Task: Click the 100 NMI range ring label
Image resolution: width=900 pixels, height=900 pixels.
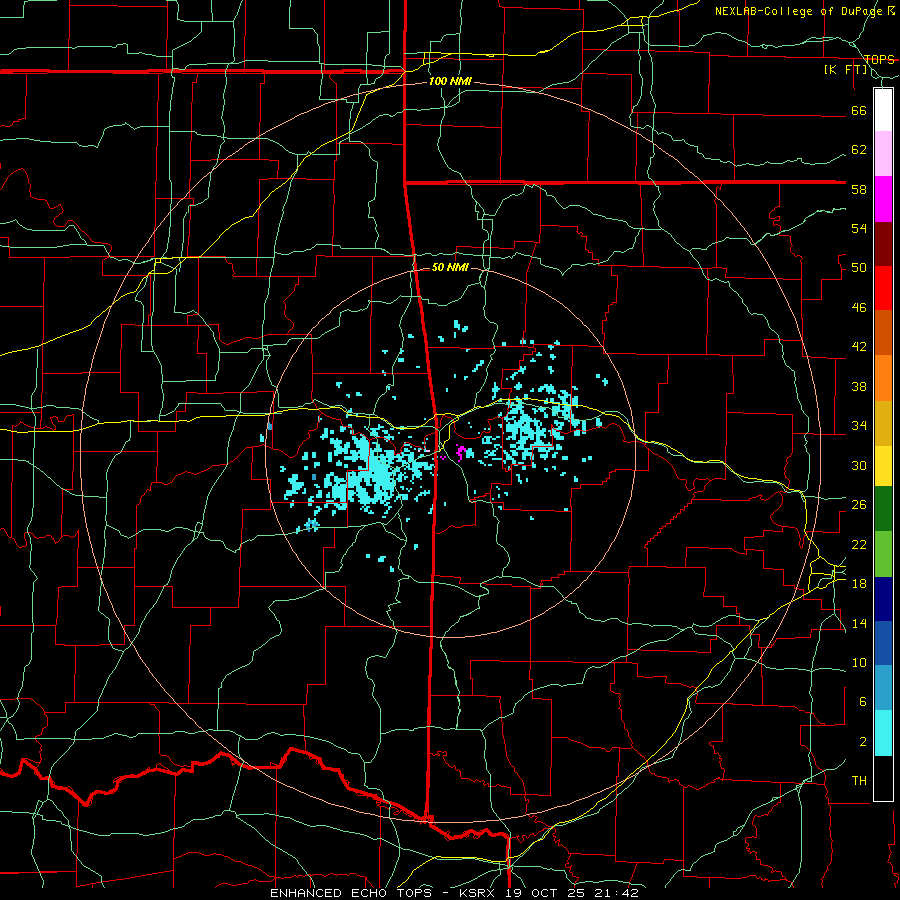Action: [x=451, y=82]
